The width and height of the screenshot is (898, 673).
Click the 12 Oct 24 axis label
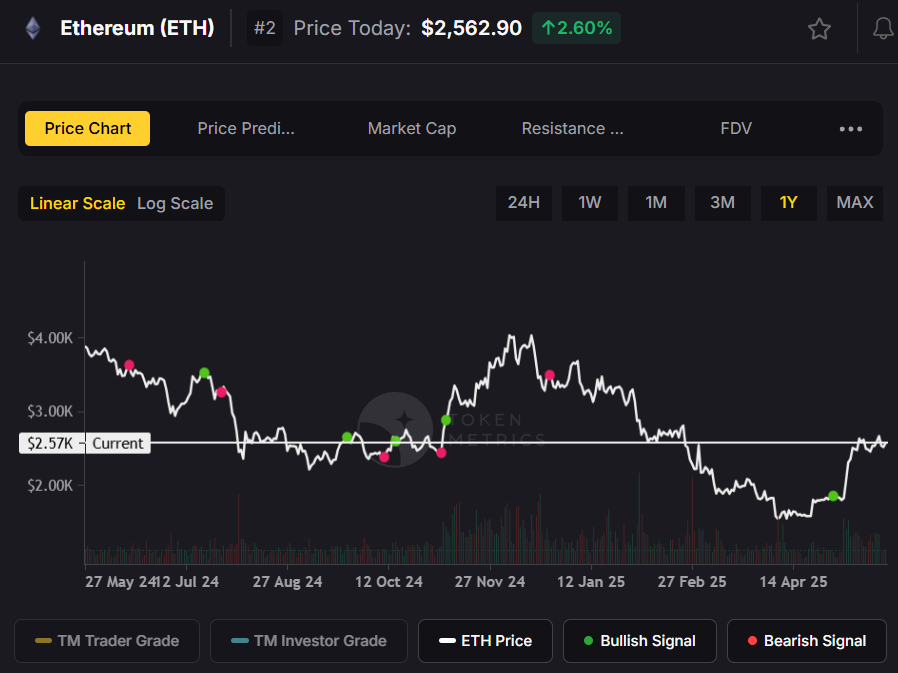[x=389, y=582]
